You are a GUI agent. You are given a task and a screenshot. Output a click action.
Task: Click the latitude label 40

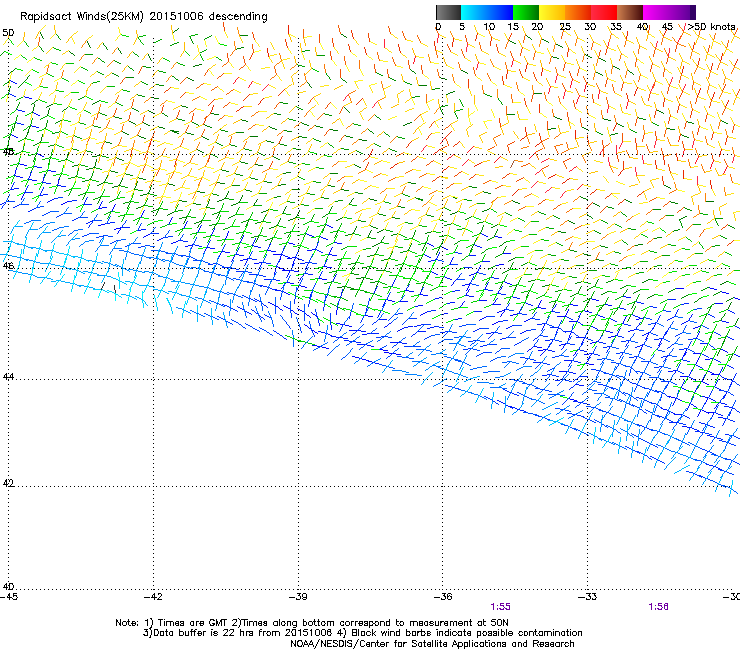pyautogui.click(x=8, y=587)
